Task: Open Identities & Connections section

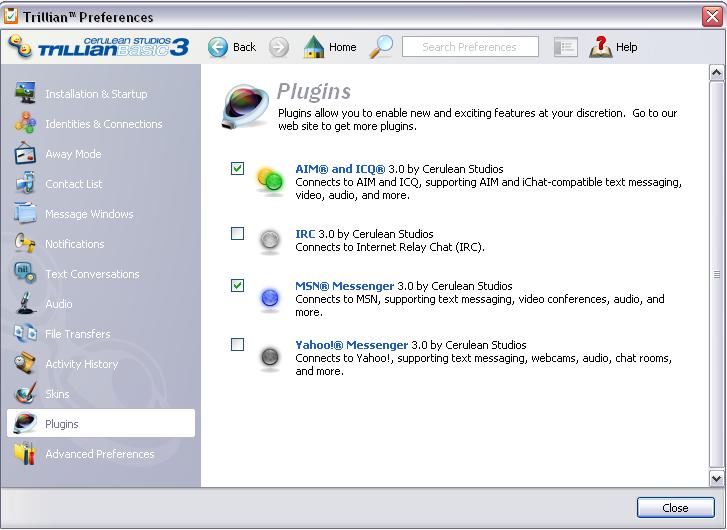Action: tap(104, 124)
